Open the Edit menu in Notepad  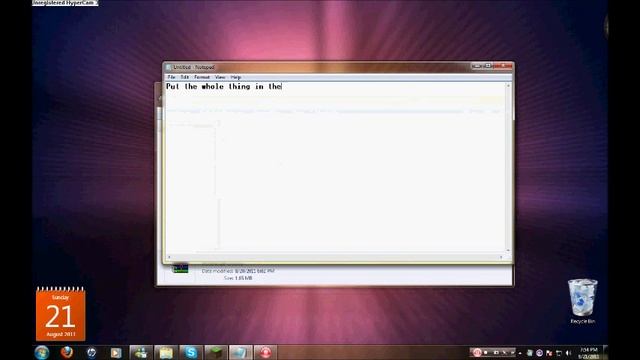point(184,77)
